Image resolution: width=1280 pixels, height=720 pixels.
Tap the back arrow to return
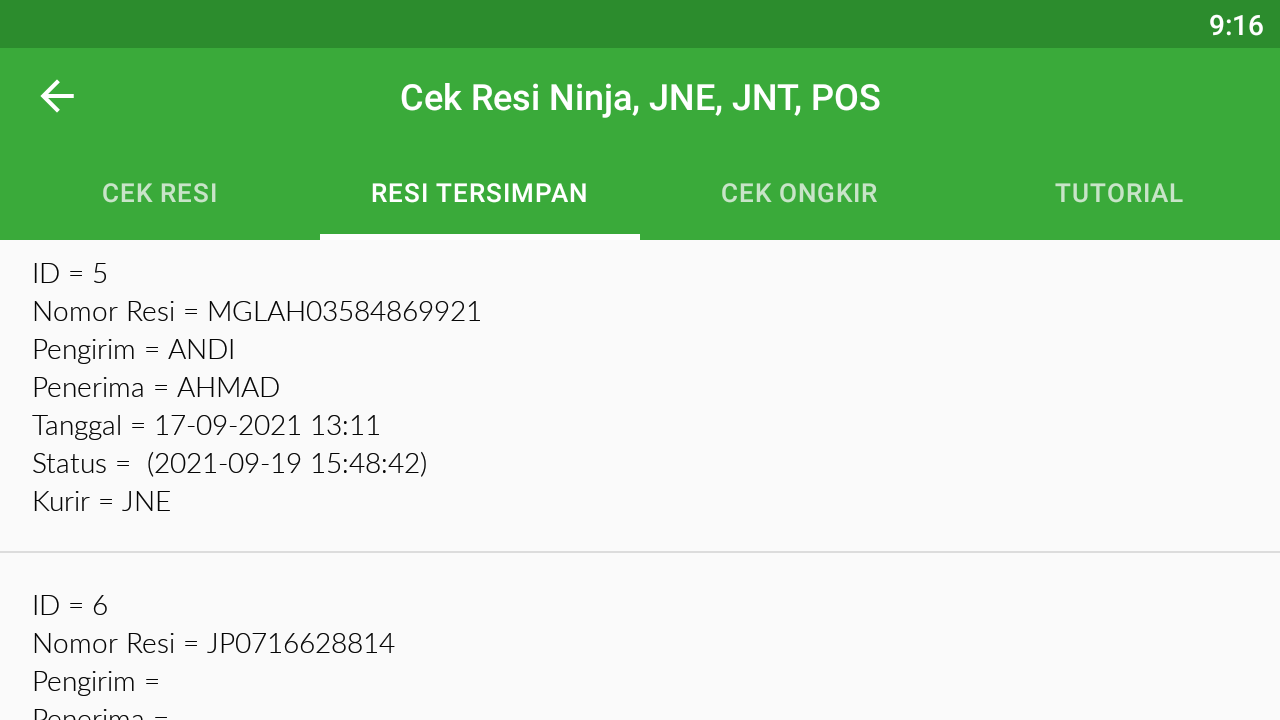[x=56, y=95]
